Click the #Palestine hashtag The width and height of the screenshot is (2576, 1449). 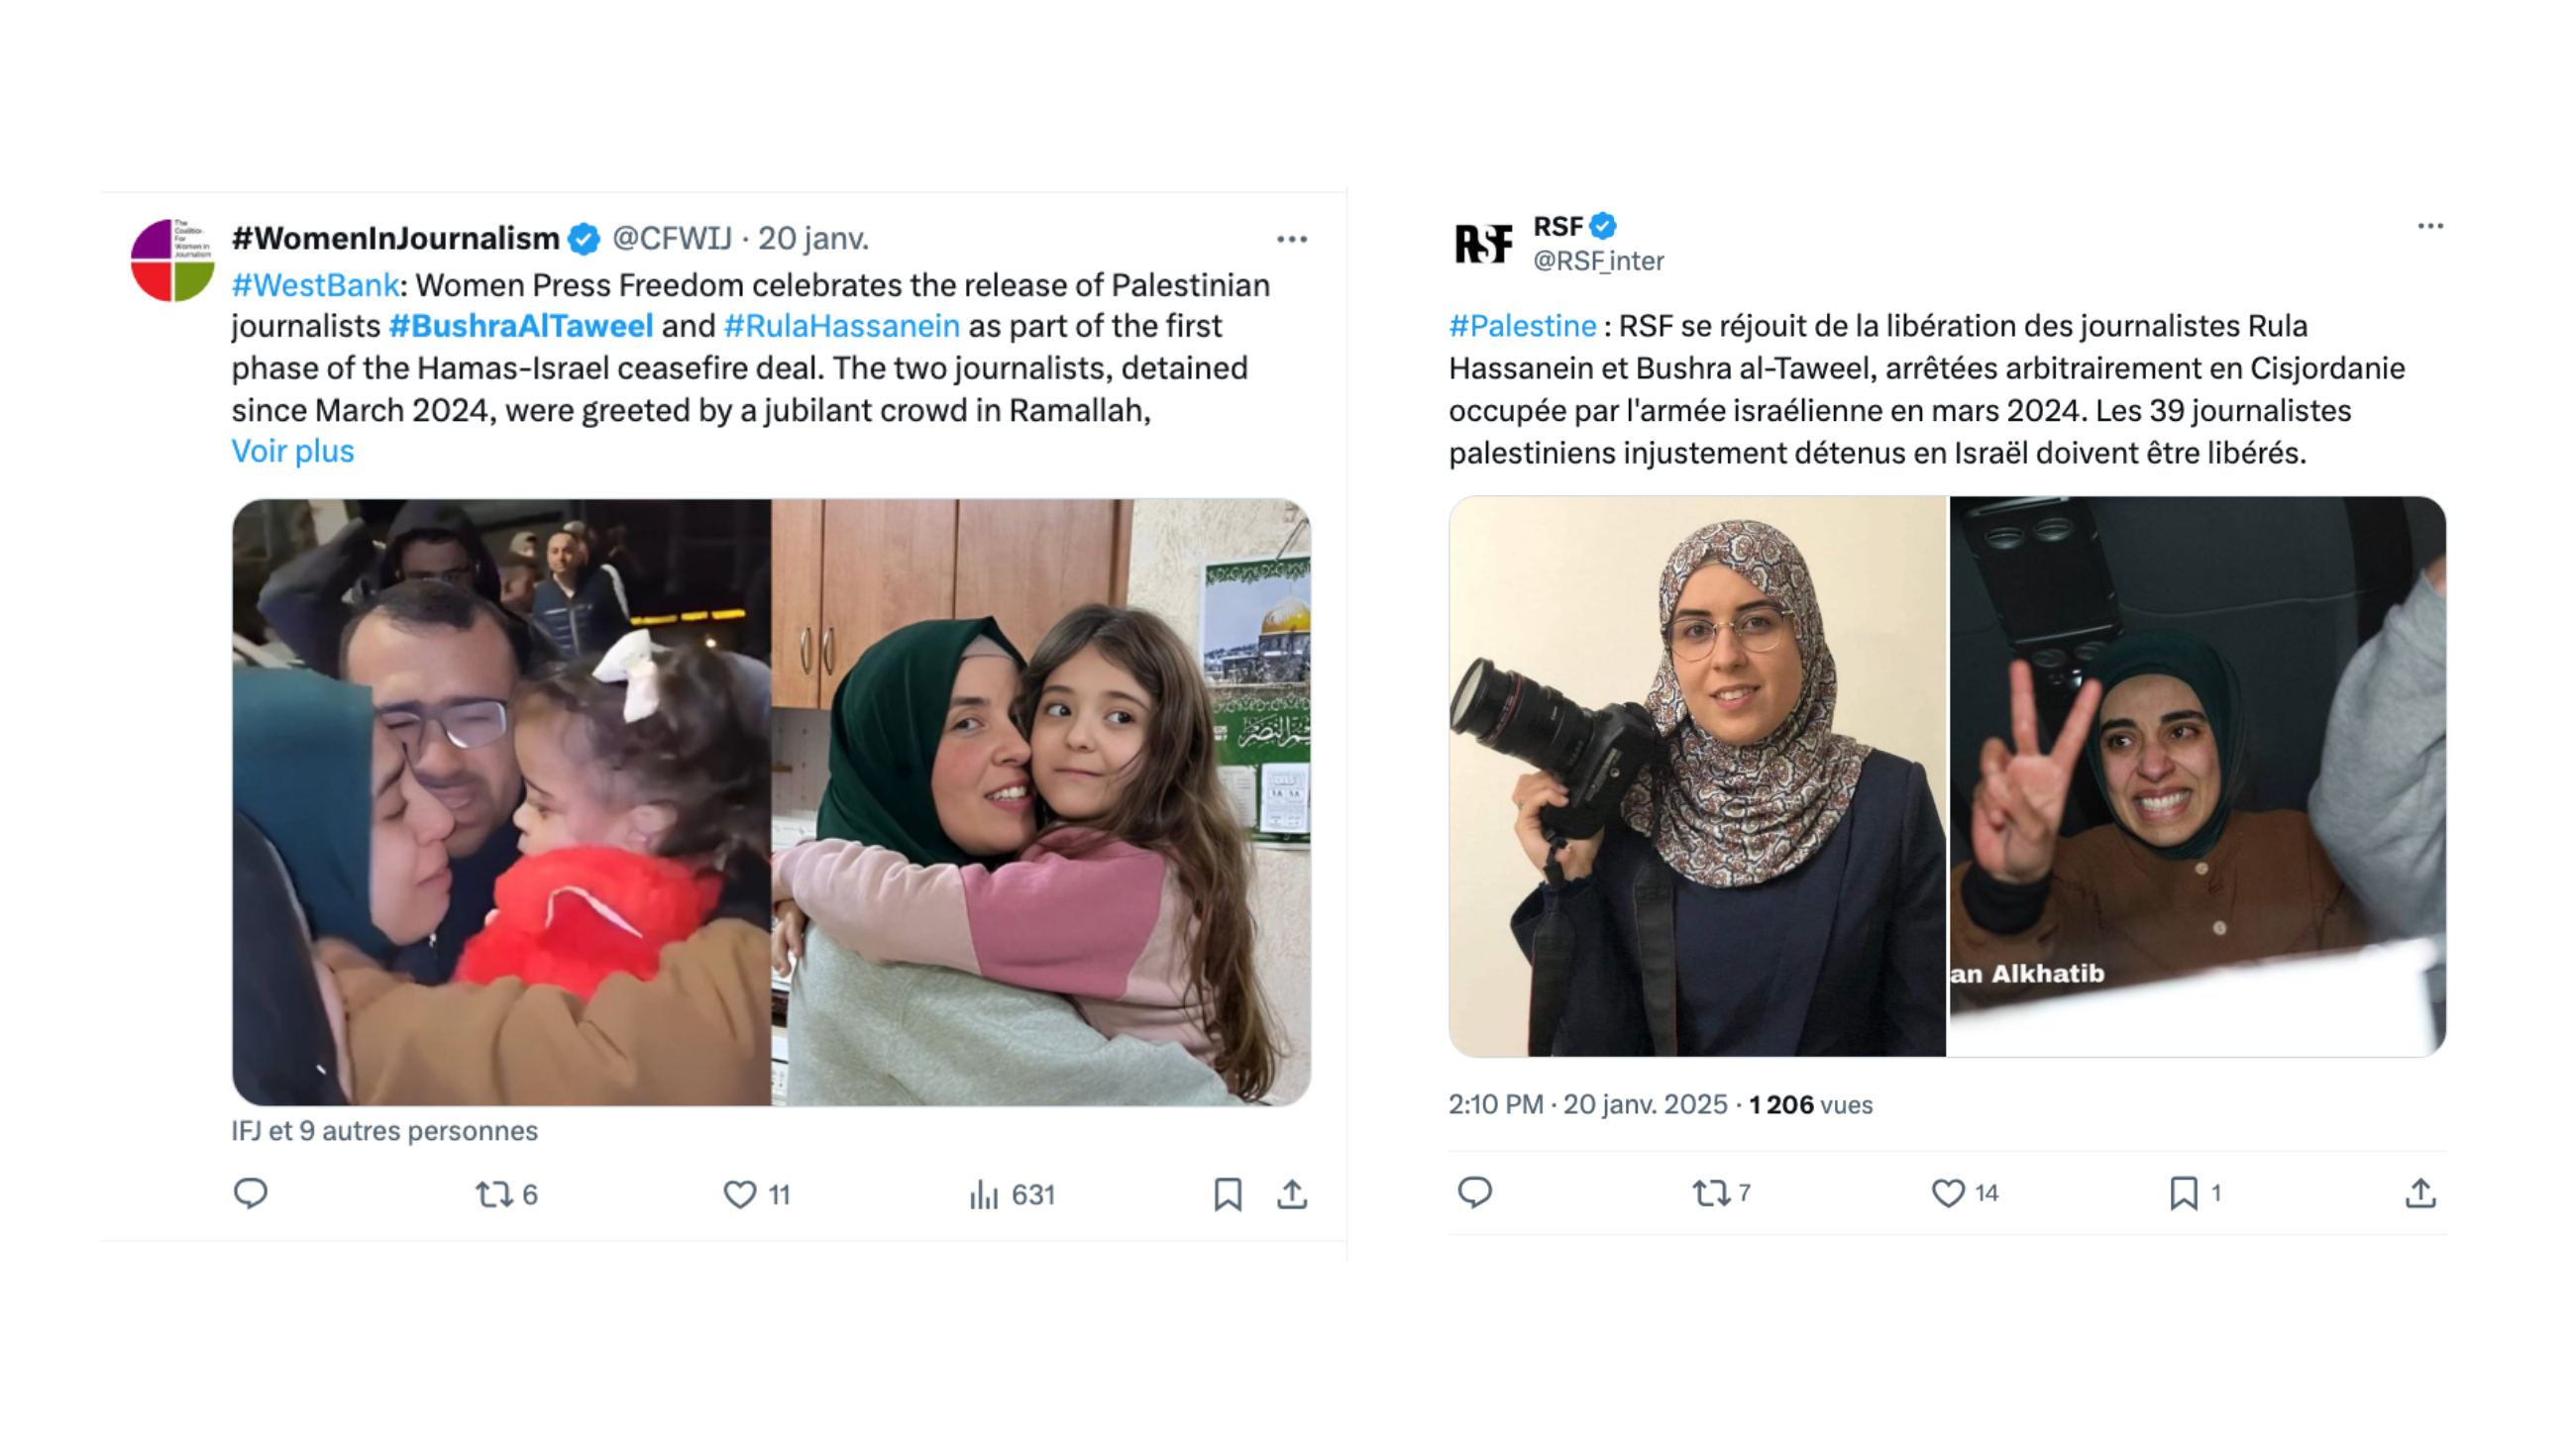coord(1522,327)
